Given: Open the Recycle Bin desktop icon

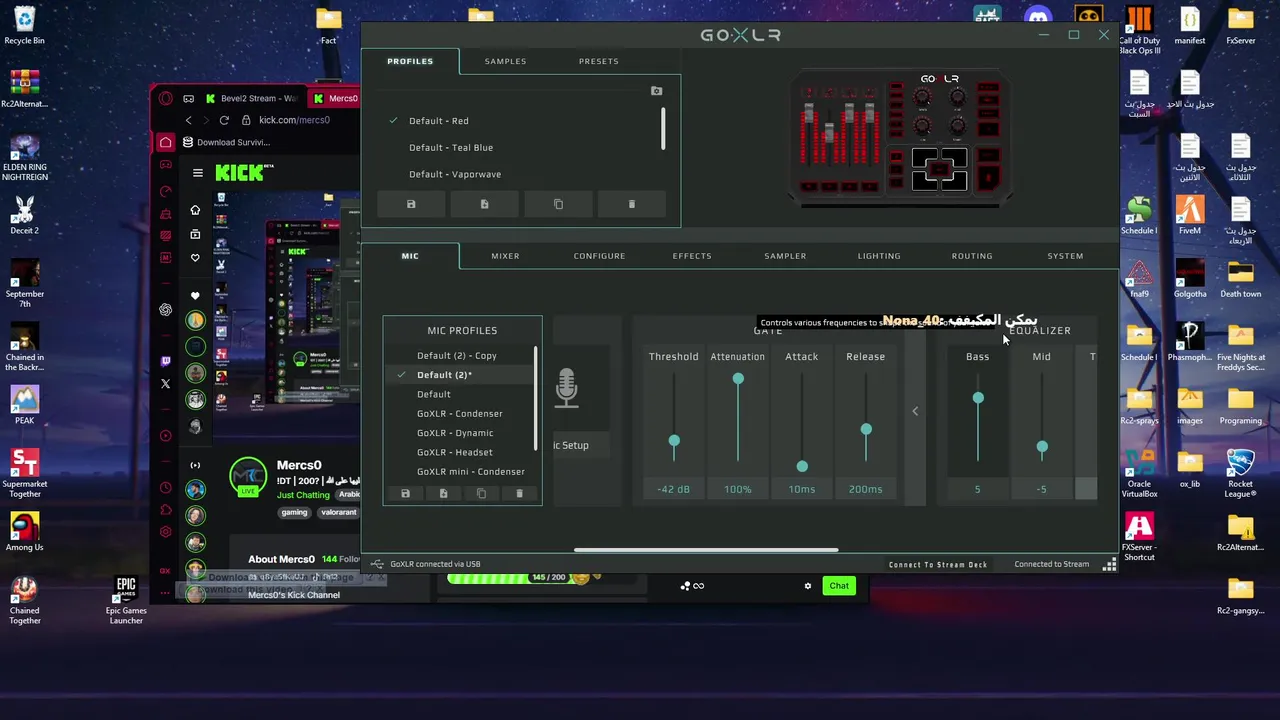Looking at the screenshot, I should [x=24, y=26].
